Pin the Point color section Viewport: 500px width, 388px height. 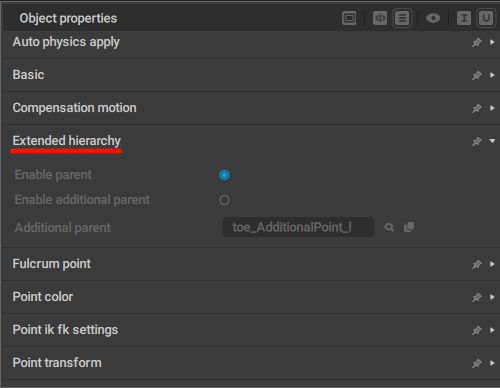(477, 297)
